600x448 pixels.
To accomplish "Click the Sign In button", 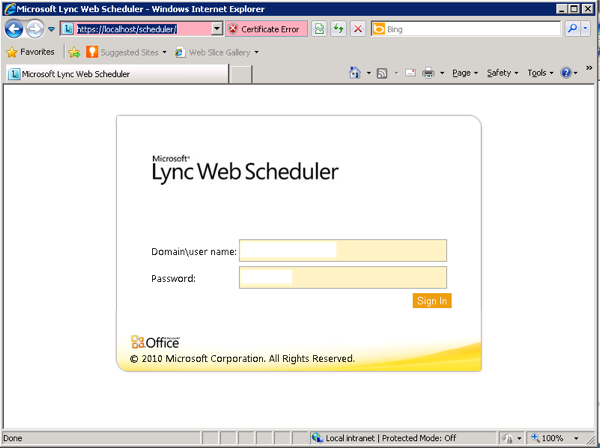I will pos(432,301).
